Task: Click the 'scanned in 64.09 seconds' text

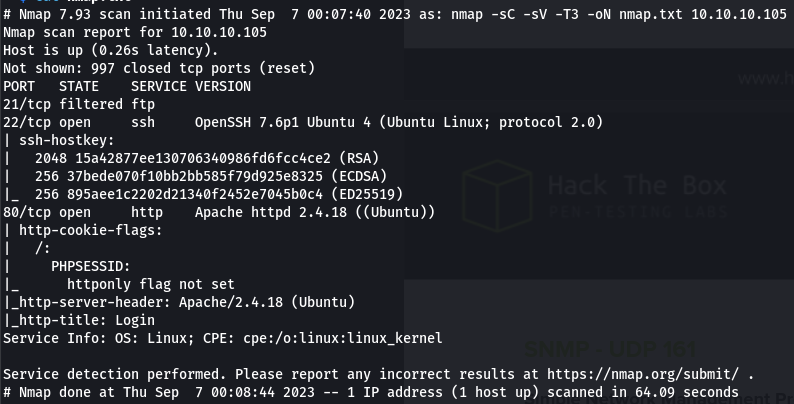Action: click(643, 393)
